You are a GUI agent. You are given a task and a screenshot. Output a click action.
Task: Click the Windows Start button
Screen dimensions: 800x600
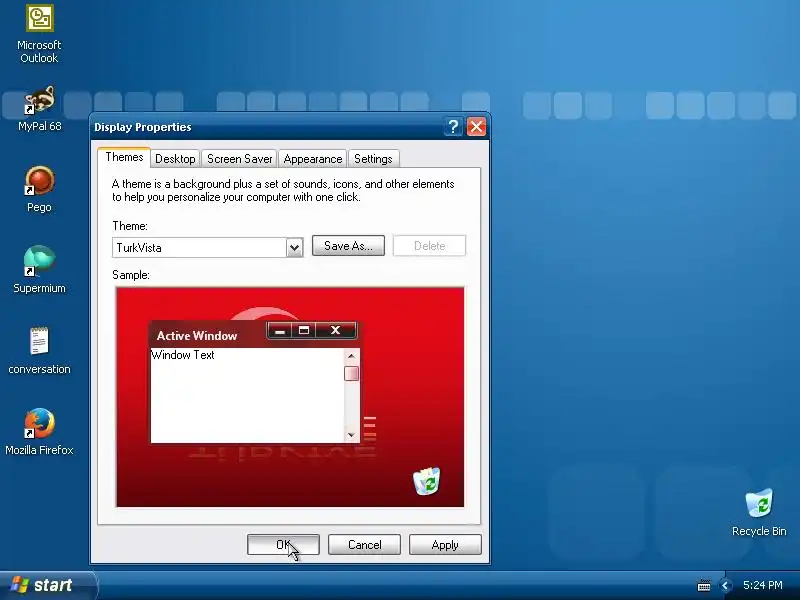tap(47, 585)
